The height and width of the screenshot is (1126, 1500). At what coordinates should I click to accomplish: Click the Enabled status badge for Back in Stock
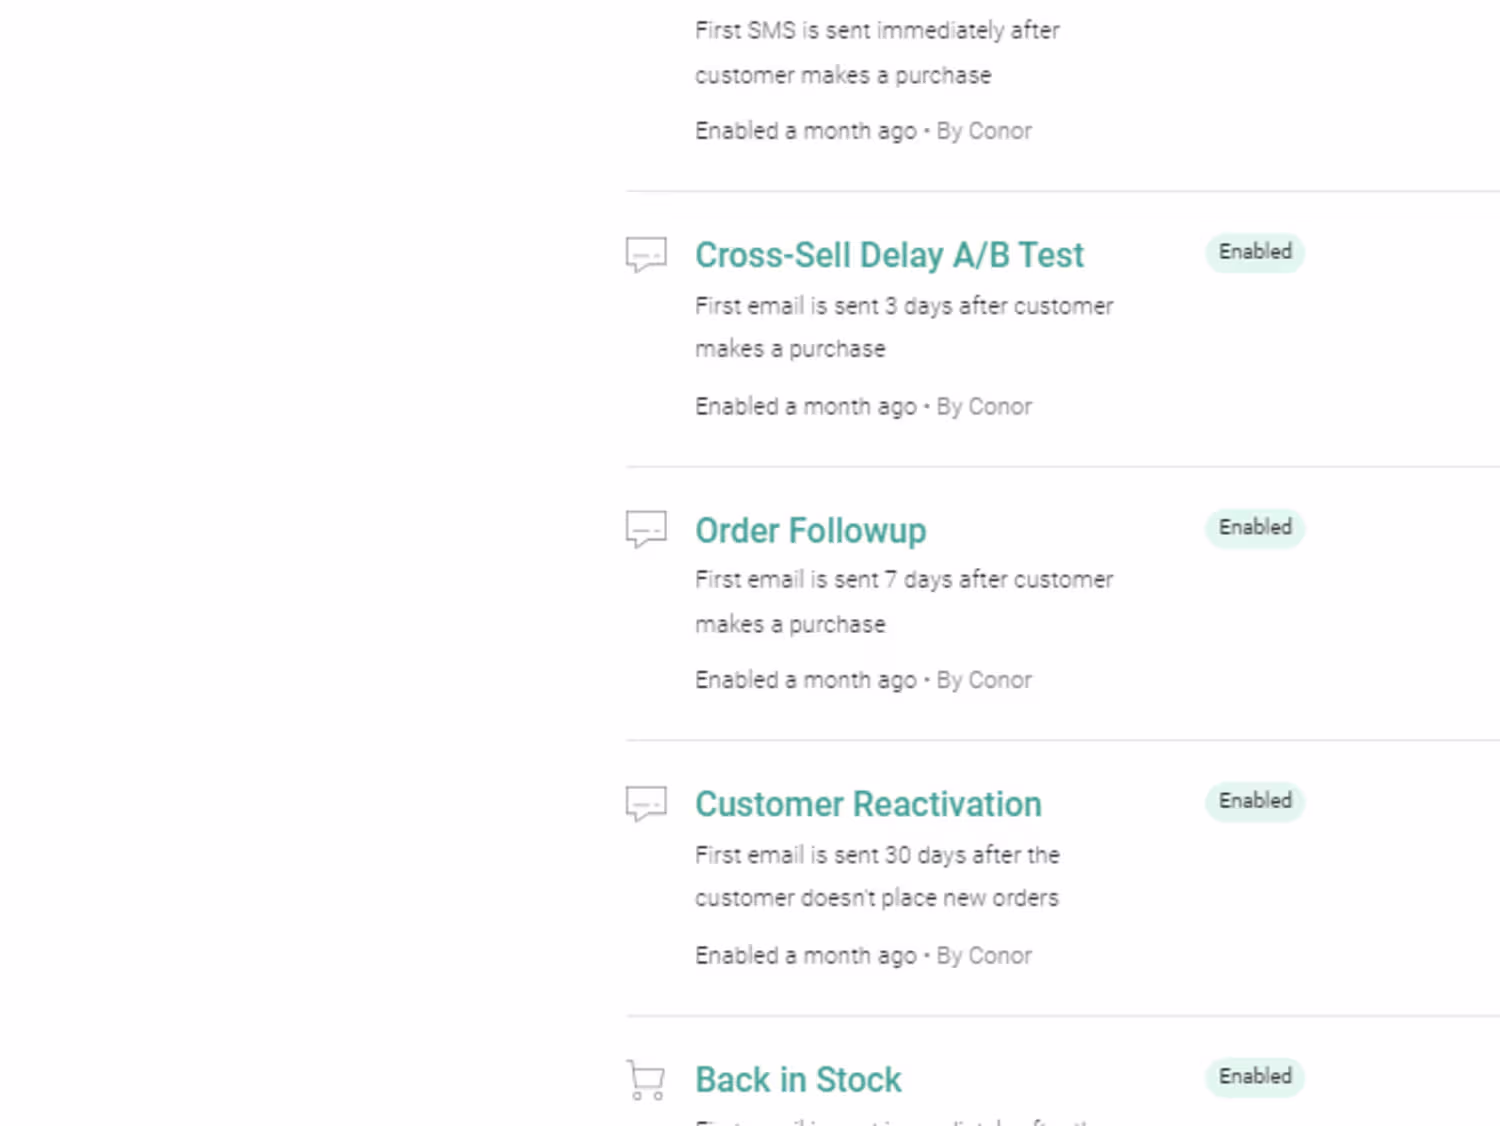[1255, 1077]
